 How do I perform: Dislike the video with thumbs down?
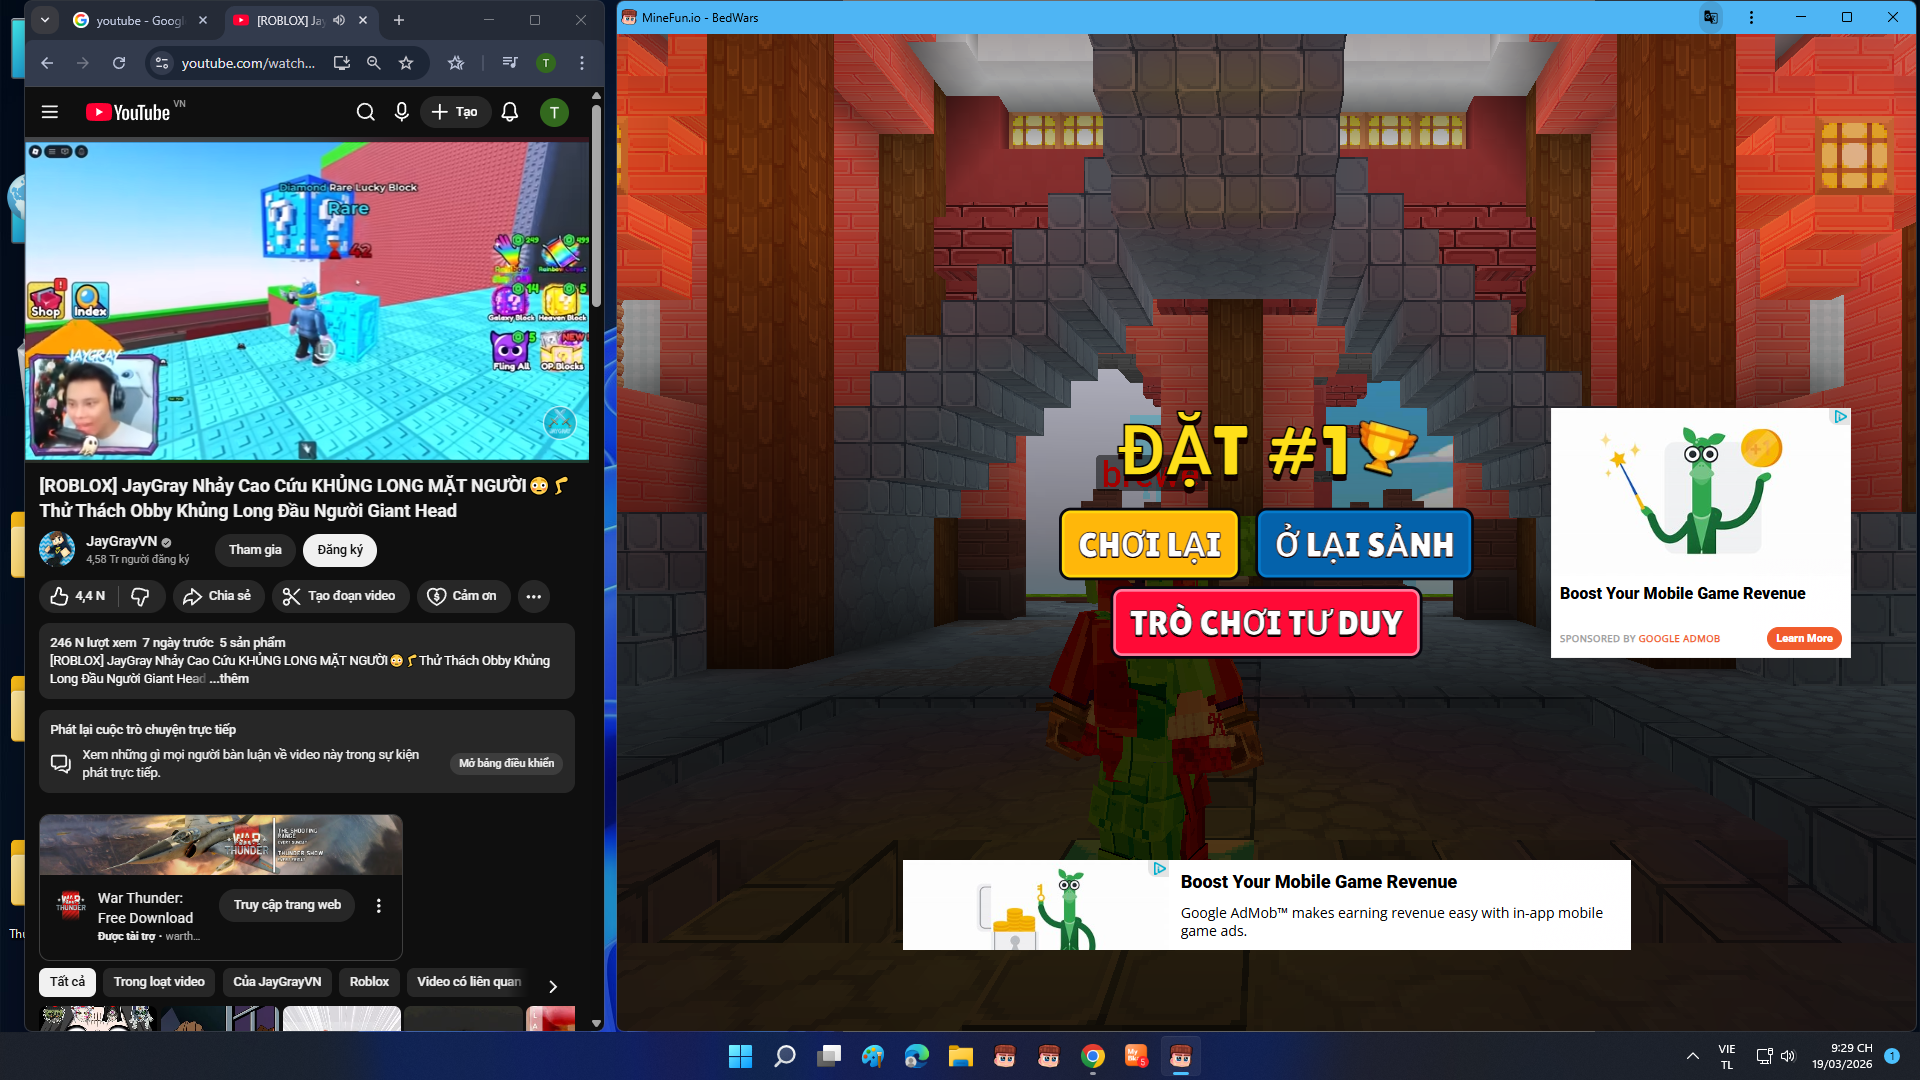tap(140, 596)
